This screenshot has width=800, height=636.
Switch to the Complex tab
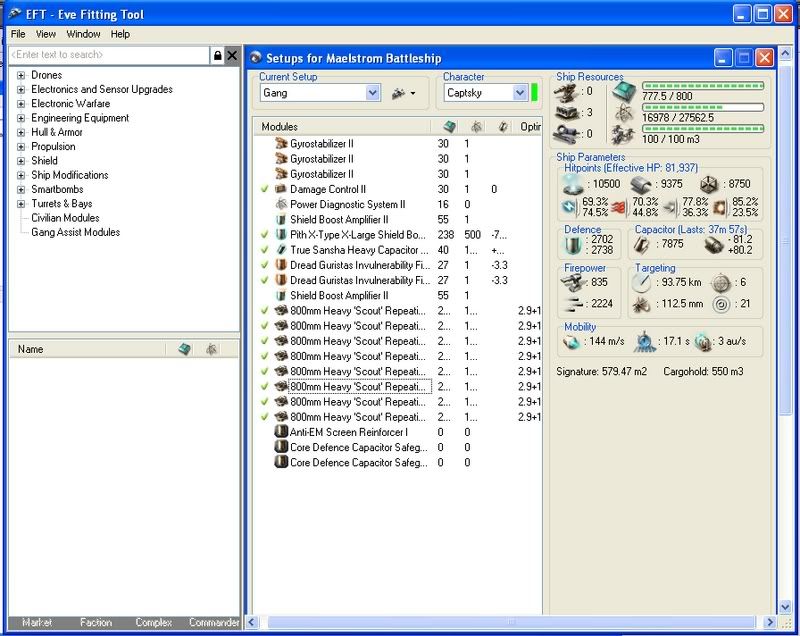[x=154, y=622]
